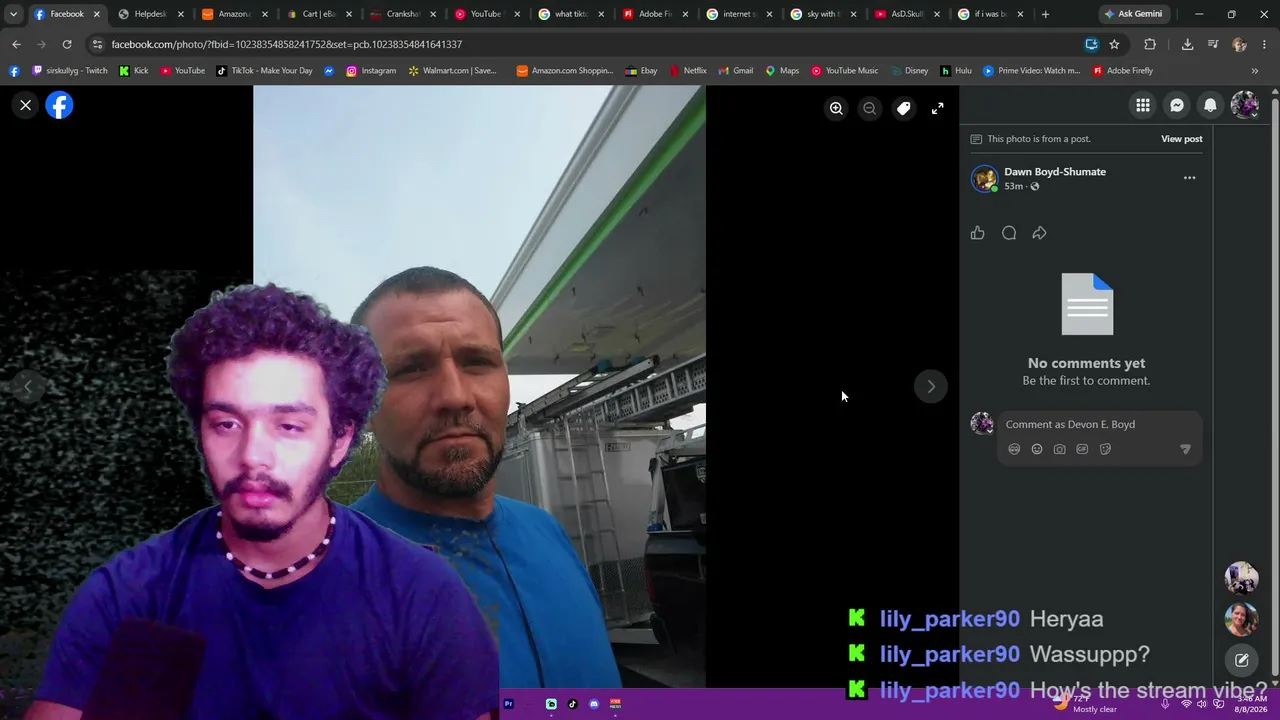Show the next photo
Image resolution: width=1280 pixels, height=720 pixels.
[x=931, y=387]
